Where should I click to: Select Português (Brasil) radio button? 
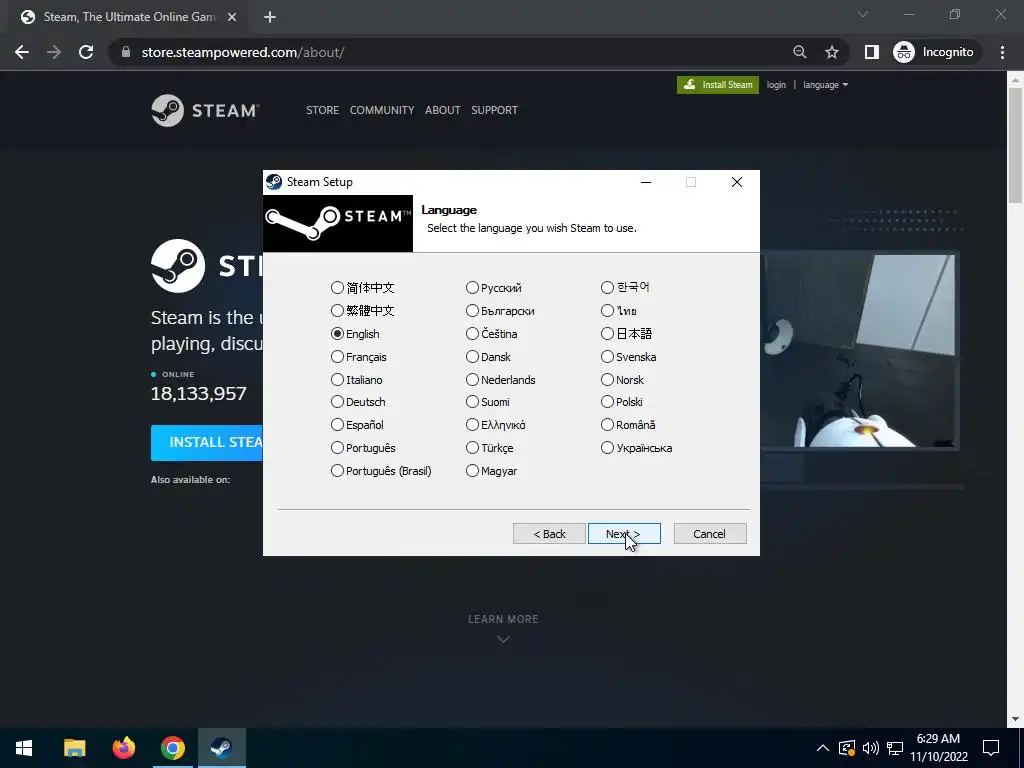337,470
